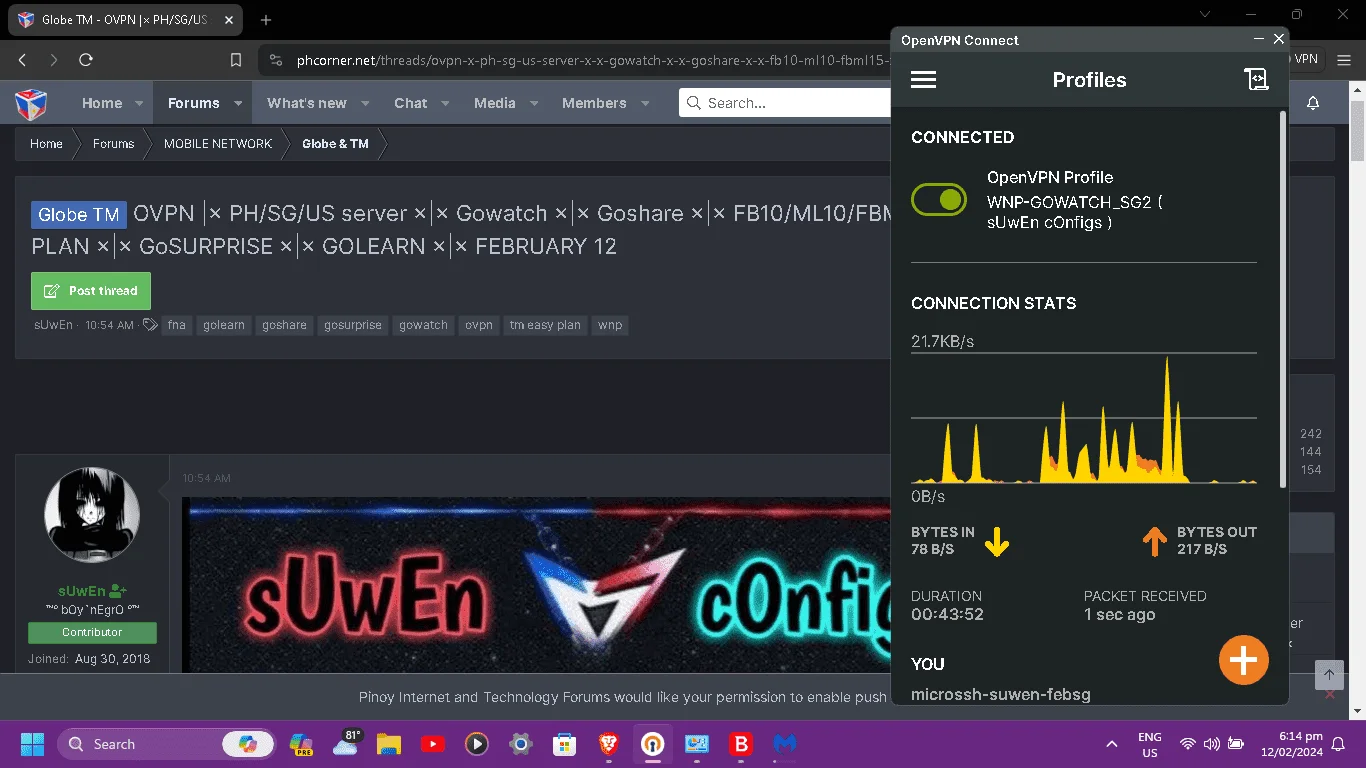1366x768 pixels.
Task: Expand the Members dropdown arrow
Action: pyautogui.click(x=645, y=103)
